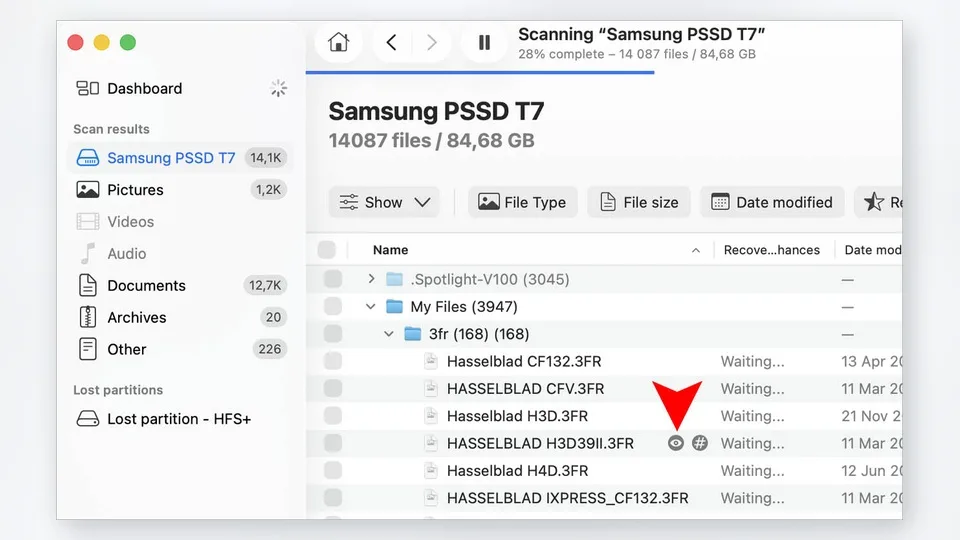Select file Hasselblad H4D.3FR
This screenshot has height=540, width=960.
517,470
